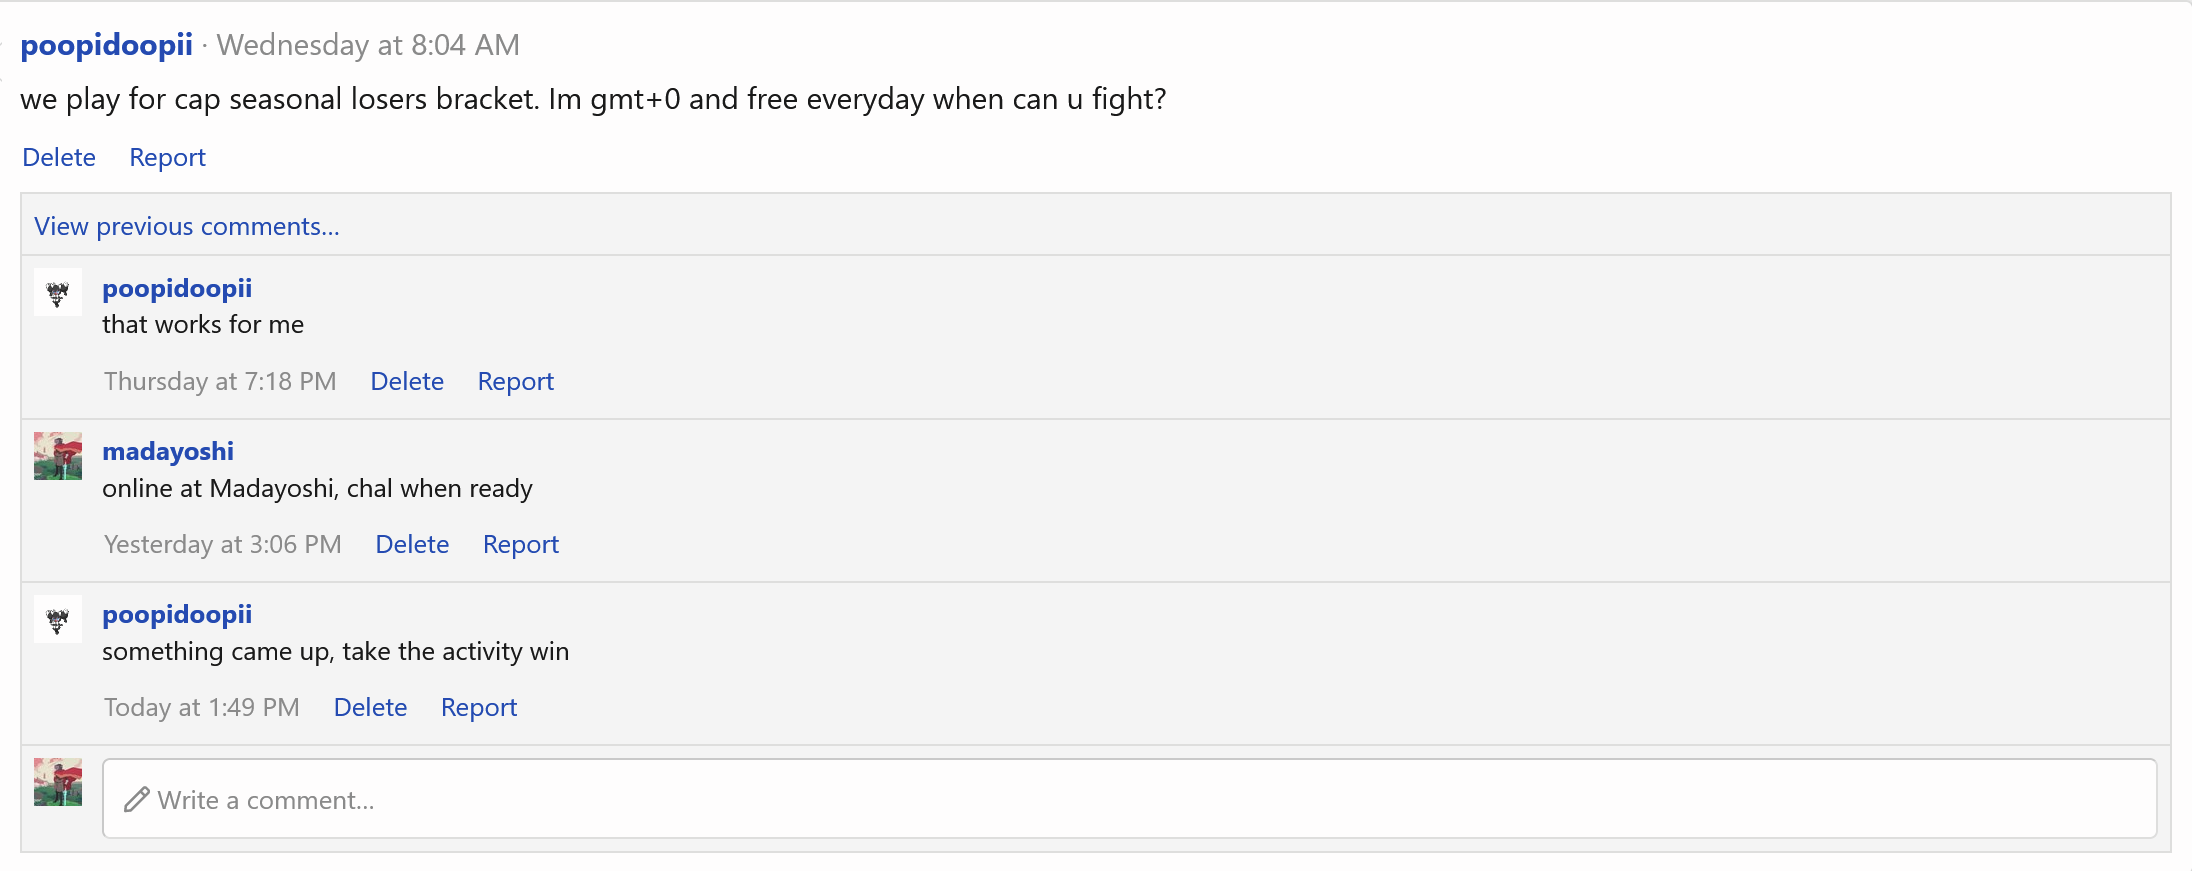Open poopidoopii profile from post header
Screen dimensions: 2192x871
tap(106, 45)
